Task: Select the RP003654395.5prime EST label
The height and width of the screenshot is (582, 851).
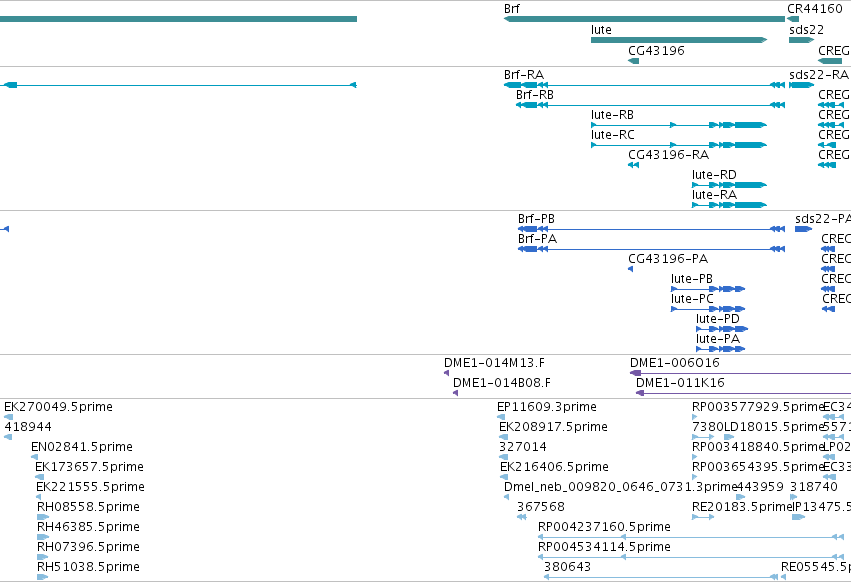Action: tap(758, 467)
